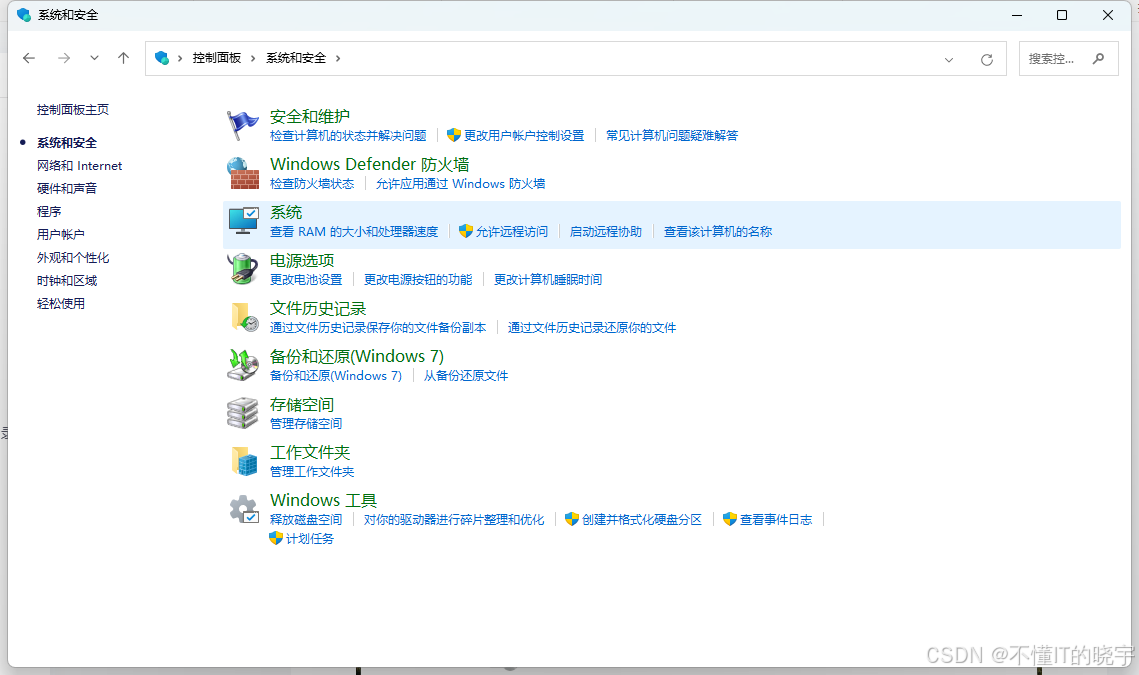The image size is (1139, 675).
Task: Click 更改电池设置 link
Action: coord(306,280)
